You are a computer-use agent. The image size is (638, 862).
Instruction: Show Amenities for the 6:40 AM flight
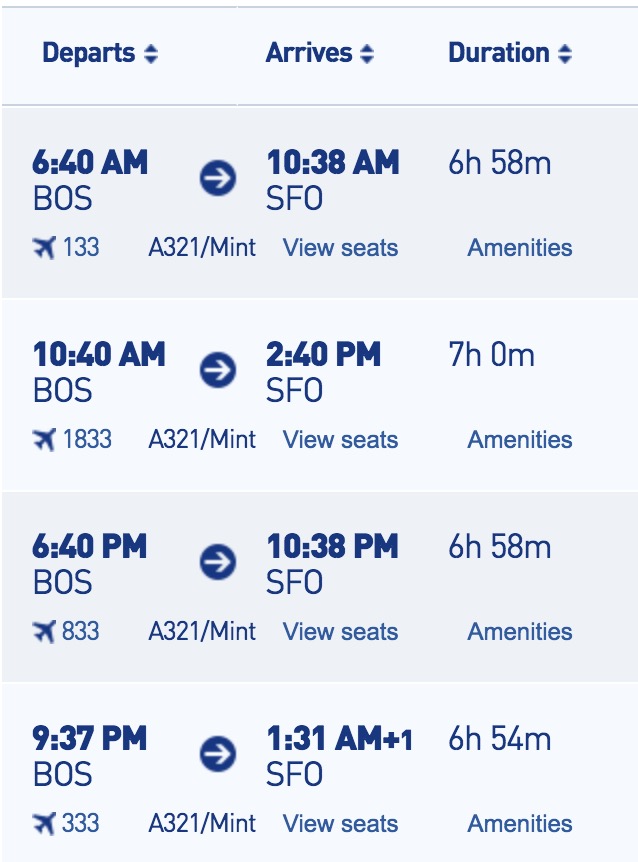coord(520,247)
